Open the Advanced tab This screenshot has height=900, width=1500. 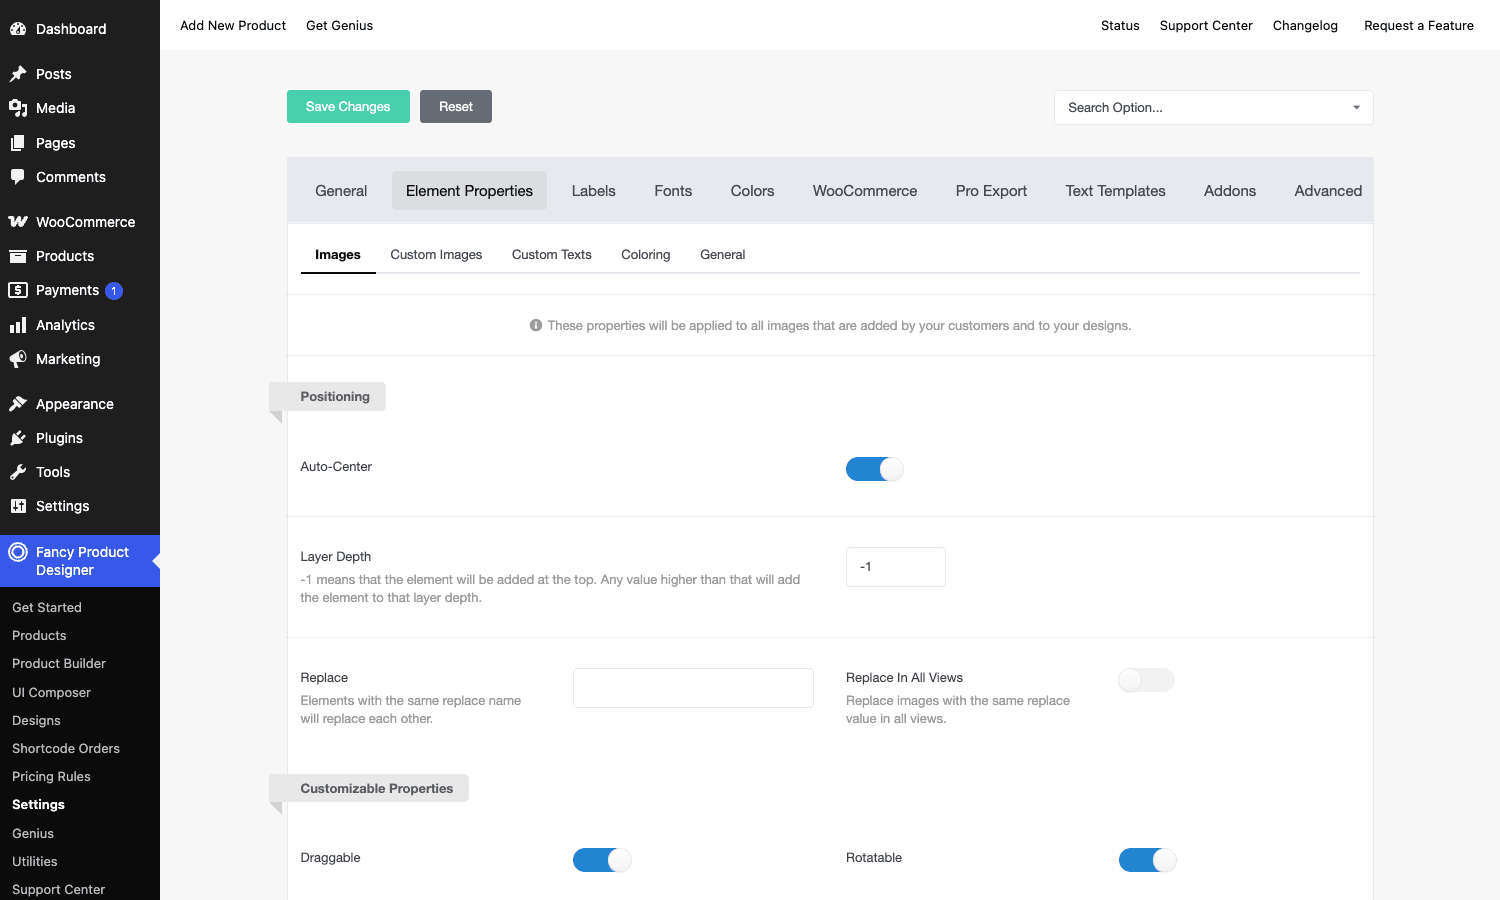(x=1328, y=191)
